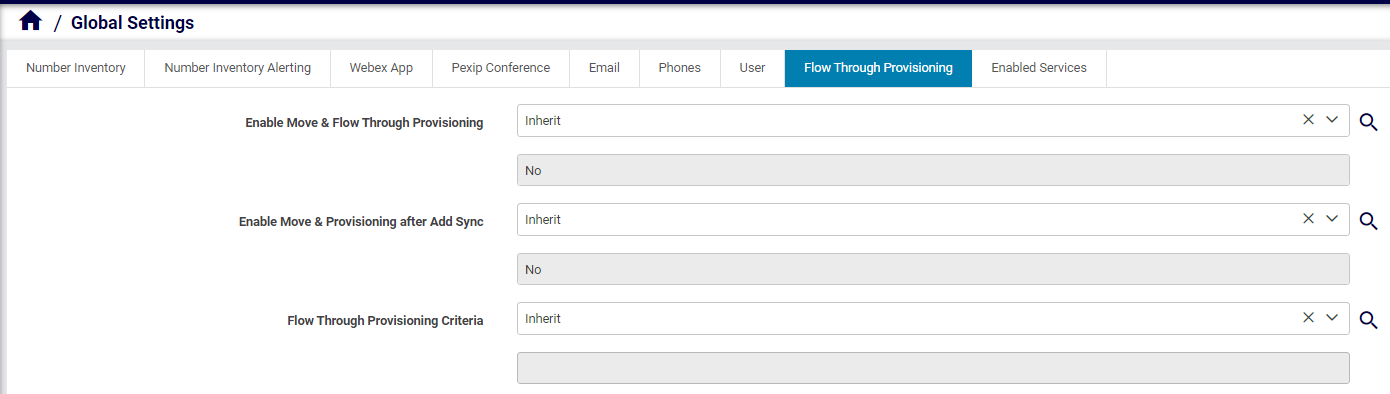Clear Enable Move & Flow Through Provisioning value

tap(1308, 120)
